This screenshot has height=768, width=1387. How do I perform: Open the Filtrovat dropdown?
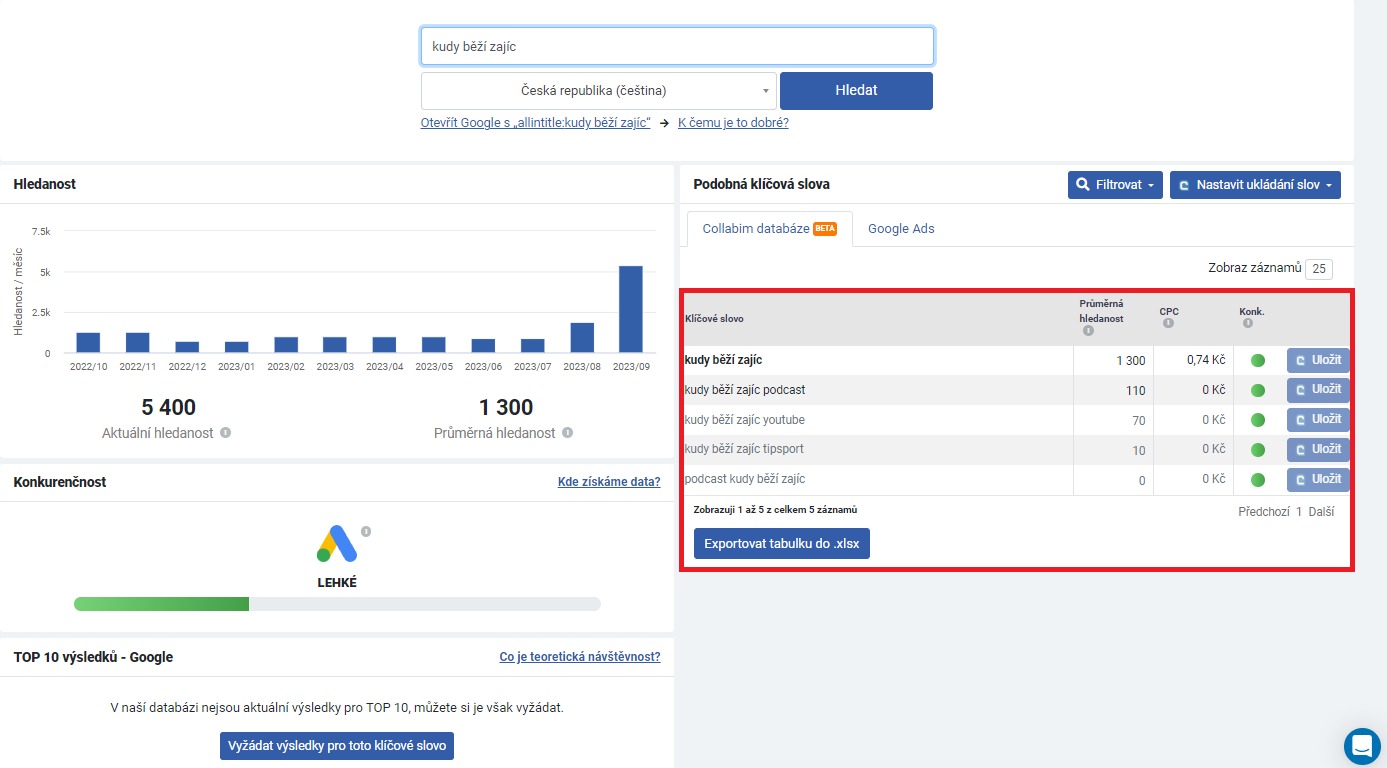click(x=1115, y=185)
